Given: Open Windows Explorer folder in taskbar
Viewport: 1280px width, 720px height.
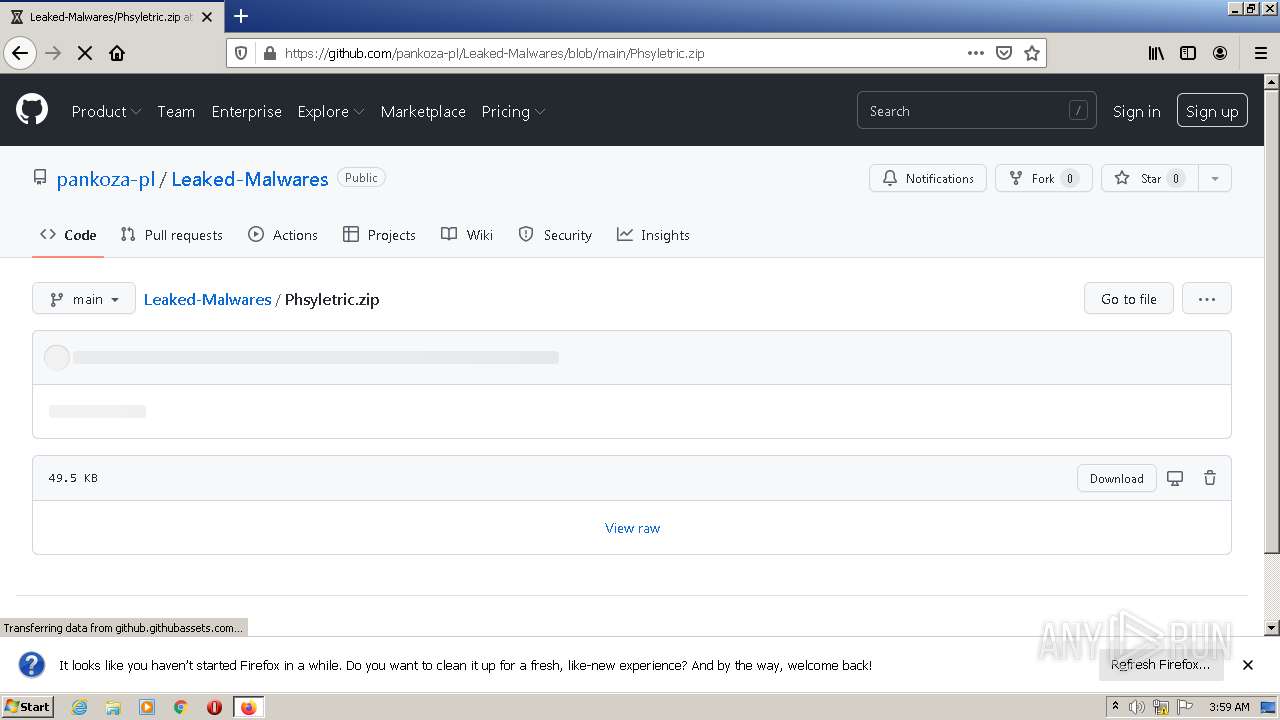Looking at the screenshot, I should (x=113, y=707).
